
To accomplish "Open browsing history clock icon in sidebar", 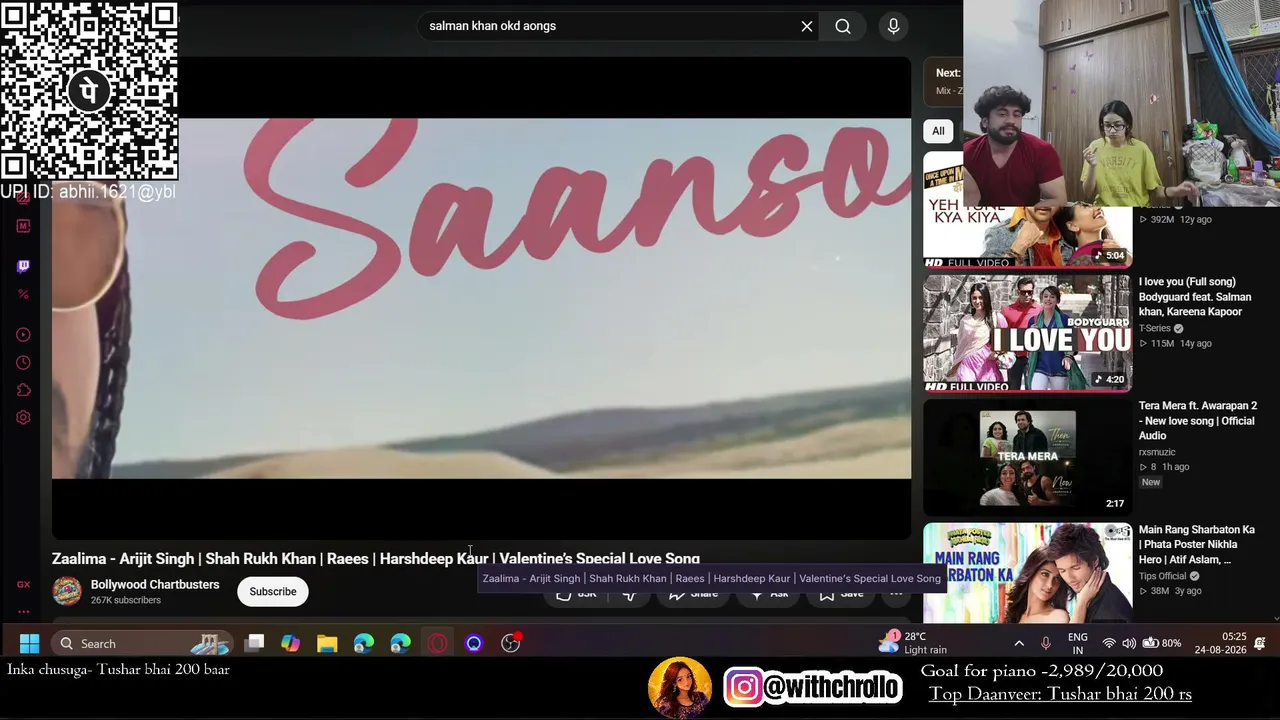I will [23, 363].
